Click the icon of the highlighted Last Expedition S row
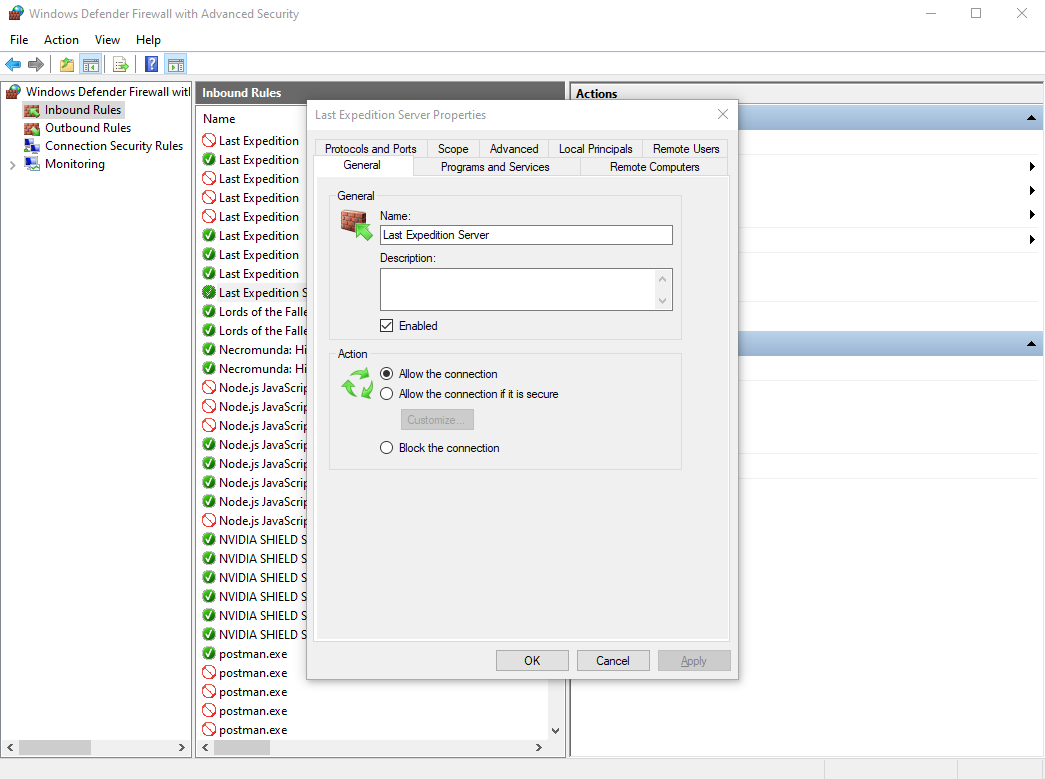This screenshot has width=1045, height=779. coord(209,293)
